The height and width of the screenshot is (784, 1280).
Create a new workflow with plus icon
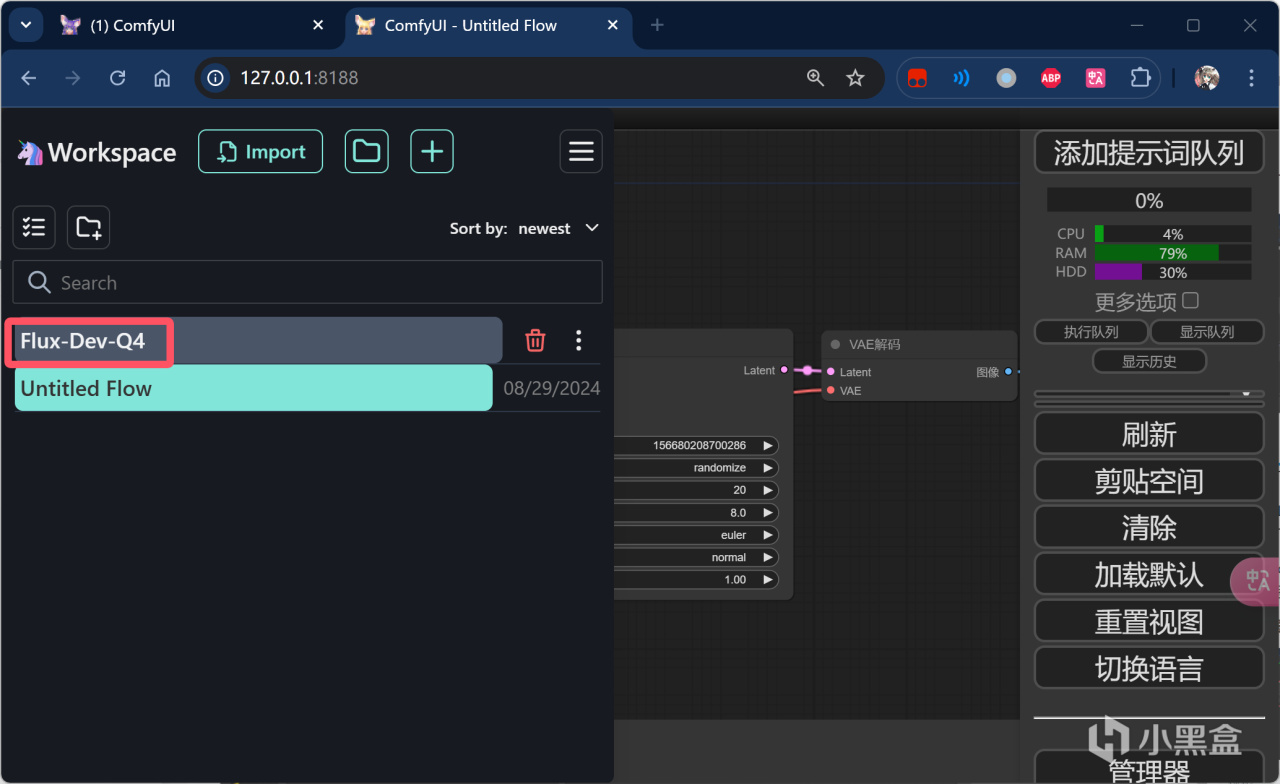coord(432,152)
